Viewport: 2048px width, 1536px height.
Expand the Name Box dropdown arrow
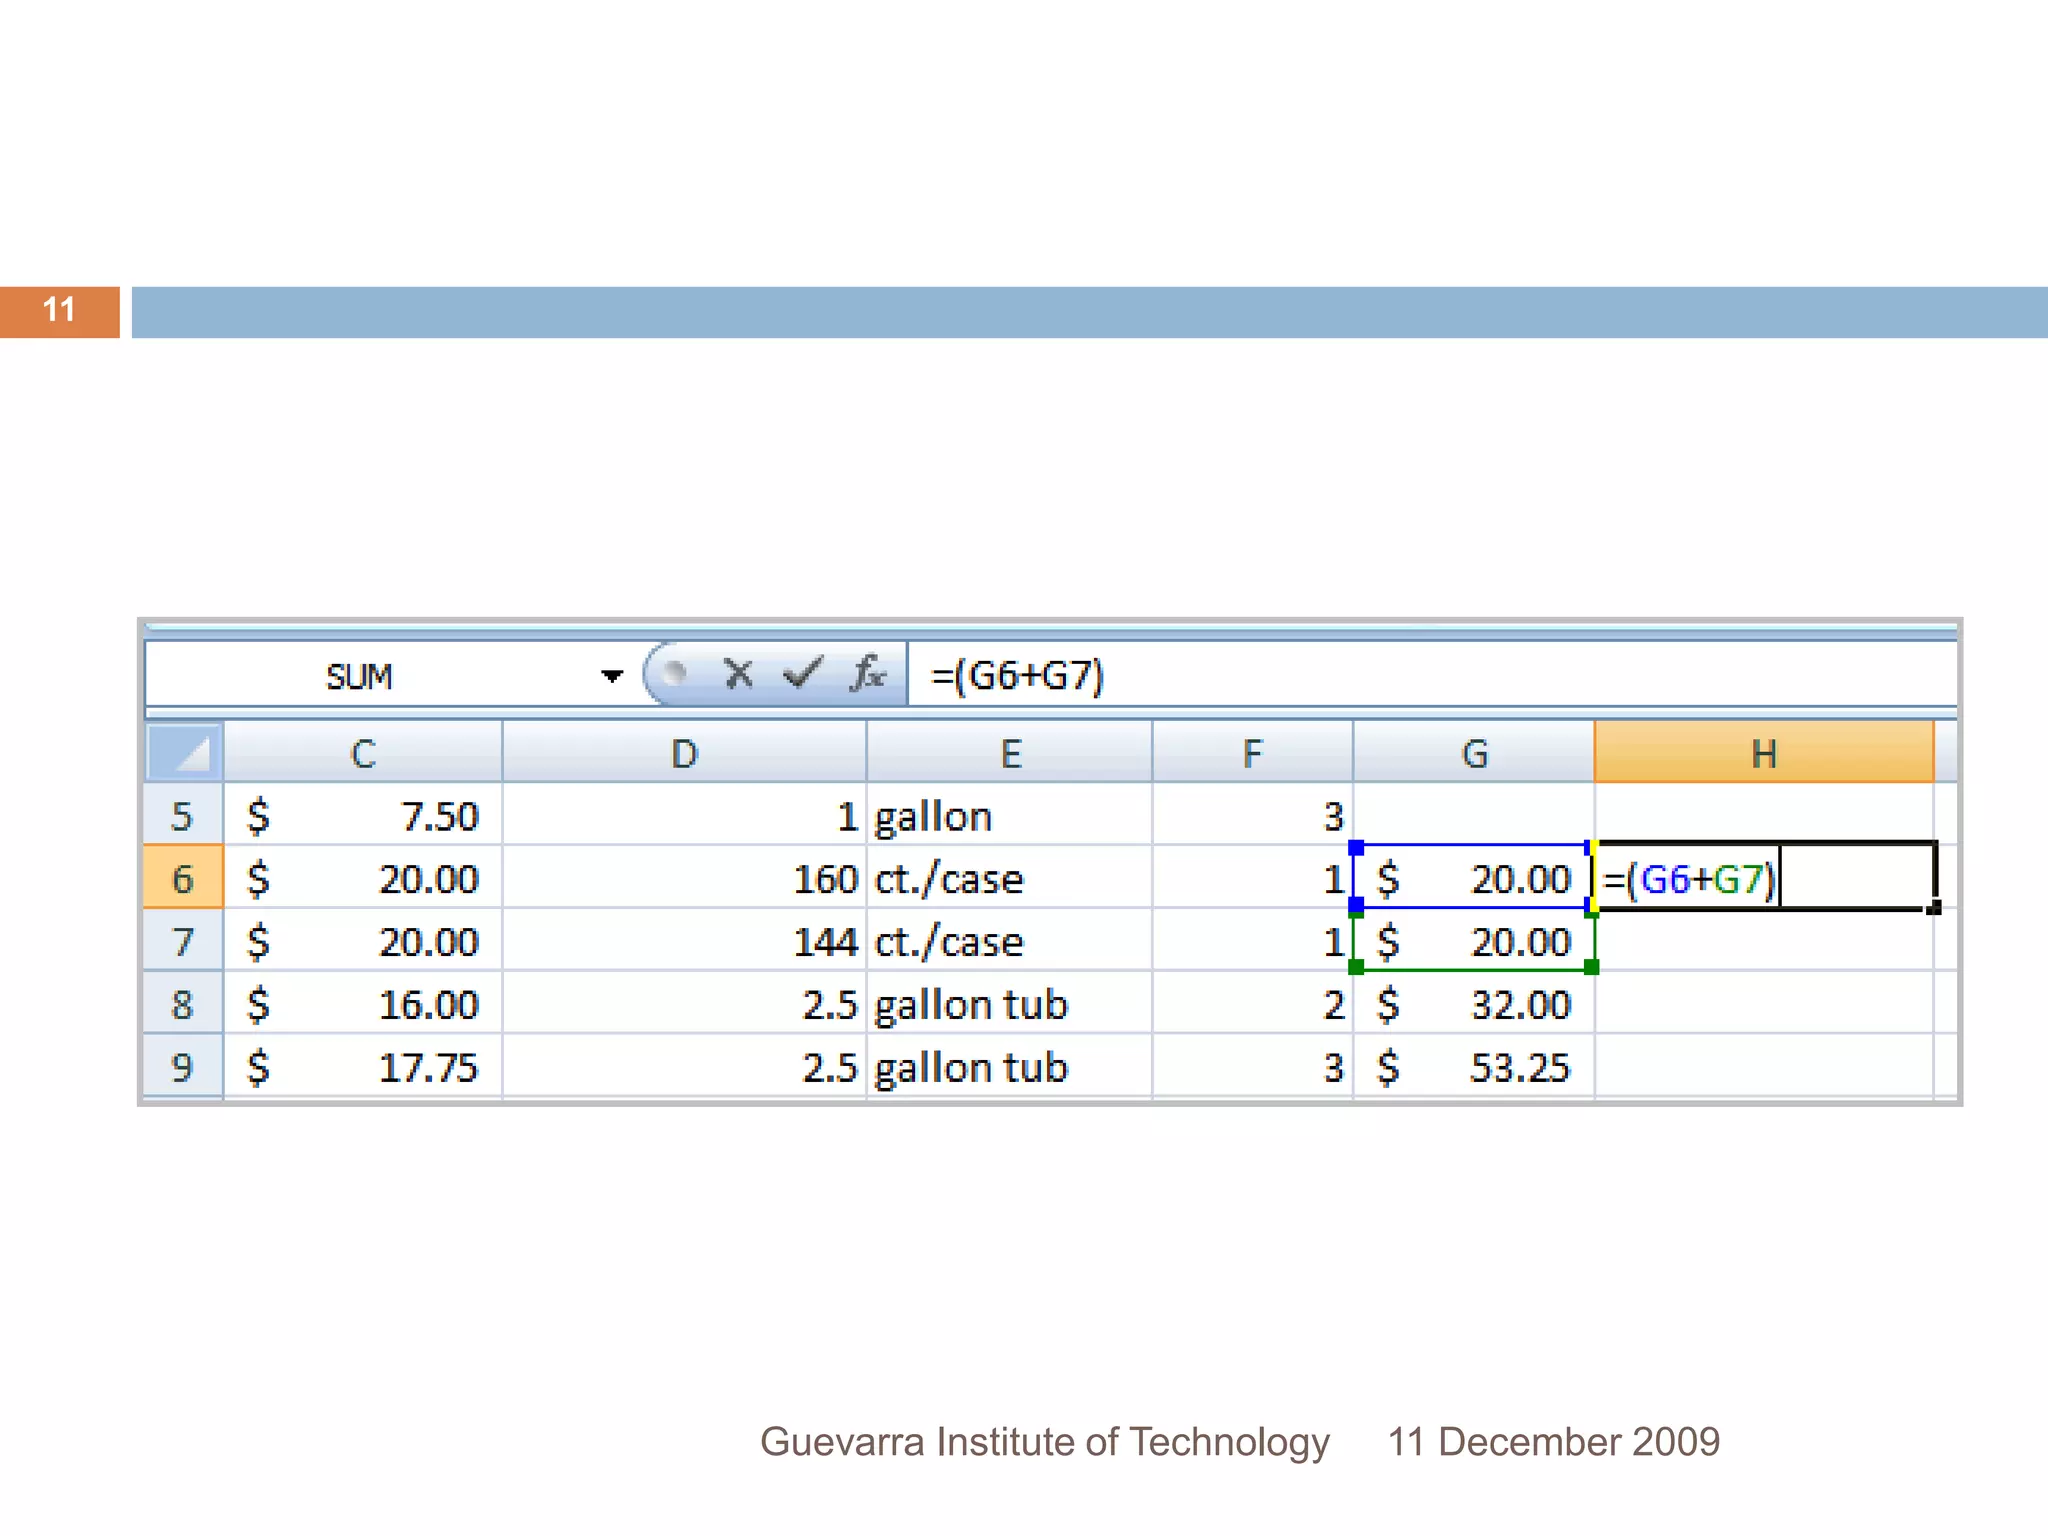[611, 677]
